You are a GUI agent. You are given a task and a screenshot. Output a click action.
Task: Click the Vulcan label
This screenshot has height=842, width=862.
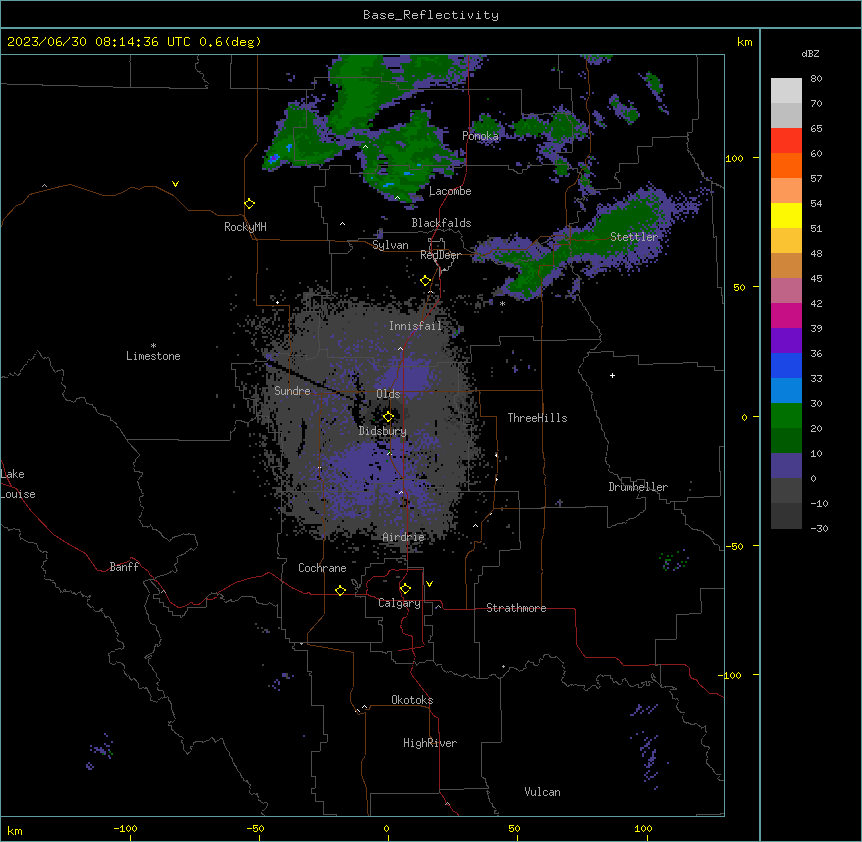542,792
